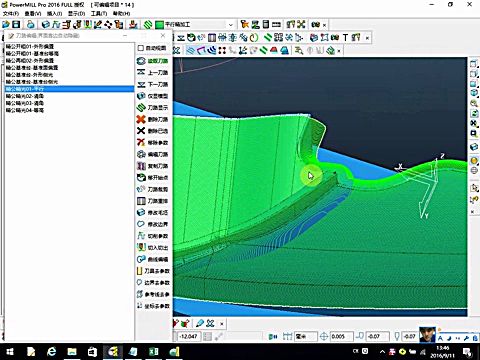Viewport: 480px width, 360px height.
Task: Select the first toolpath entry in list
Action: [x=69, y=46]
